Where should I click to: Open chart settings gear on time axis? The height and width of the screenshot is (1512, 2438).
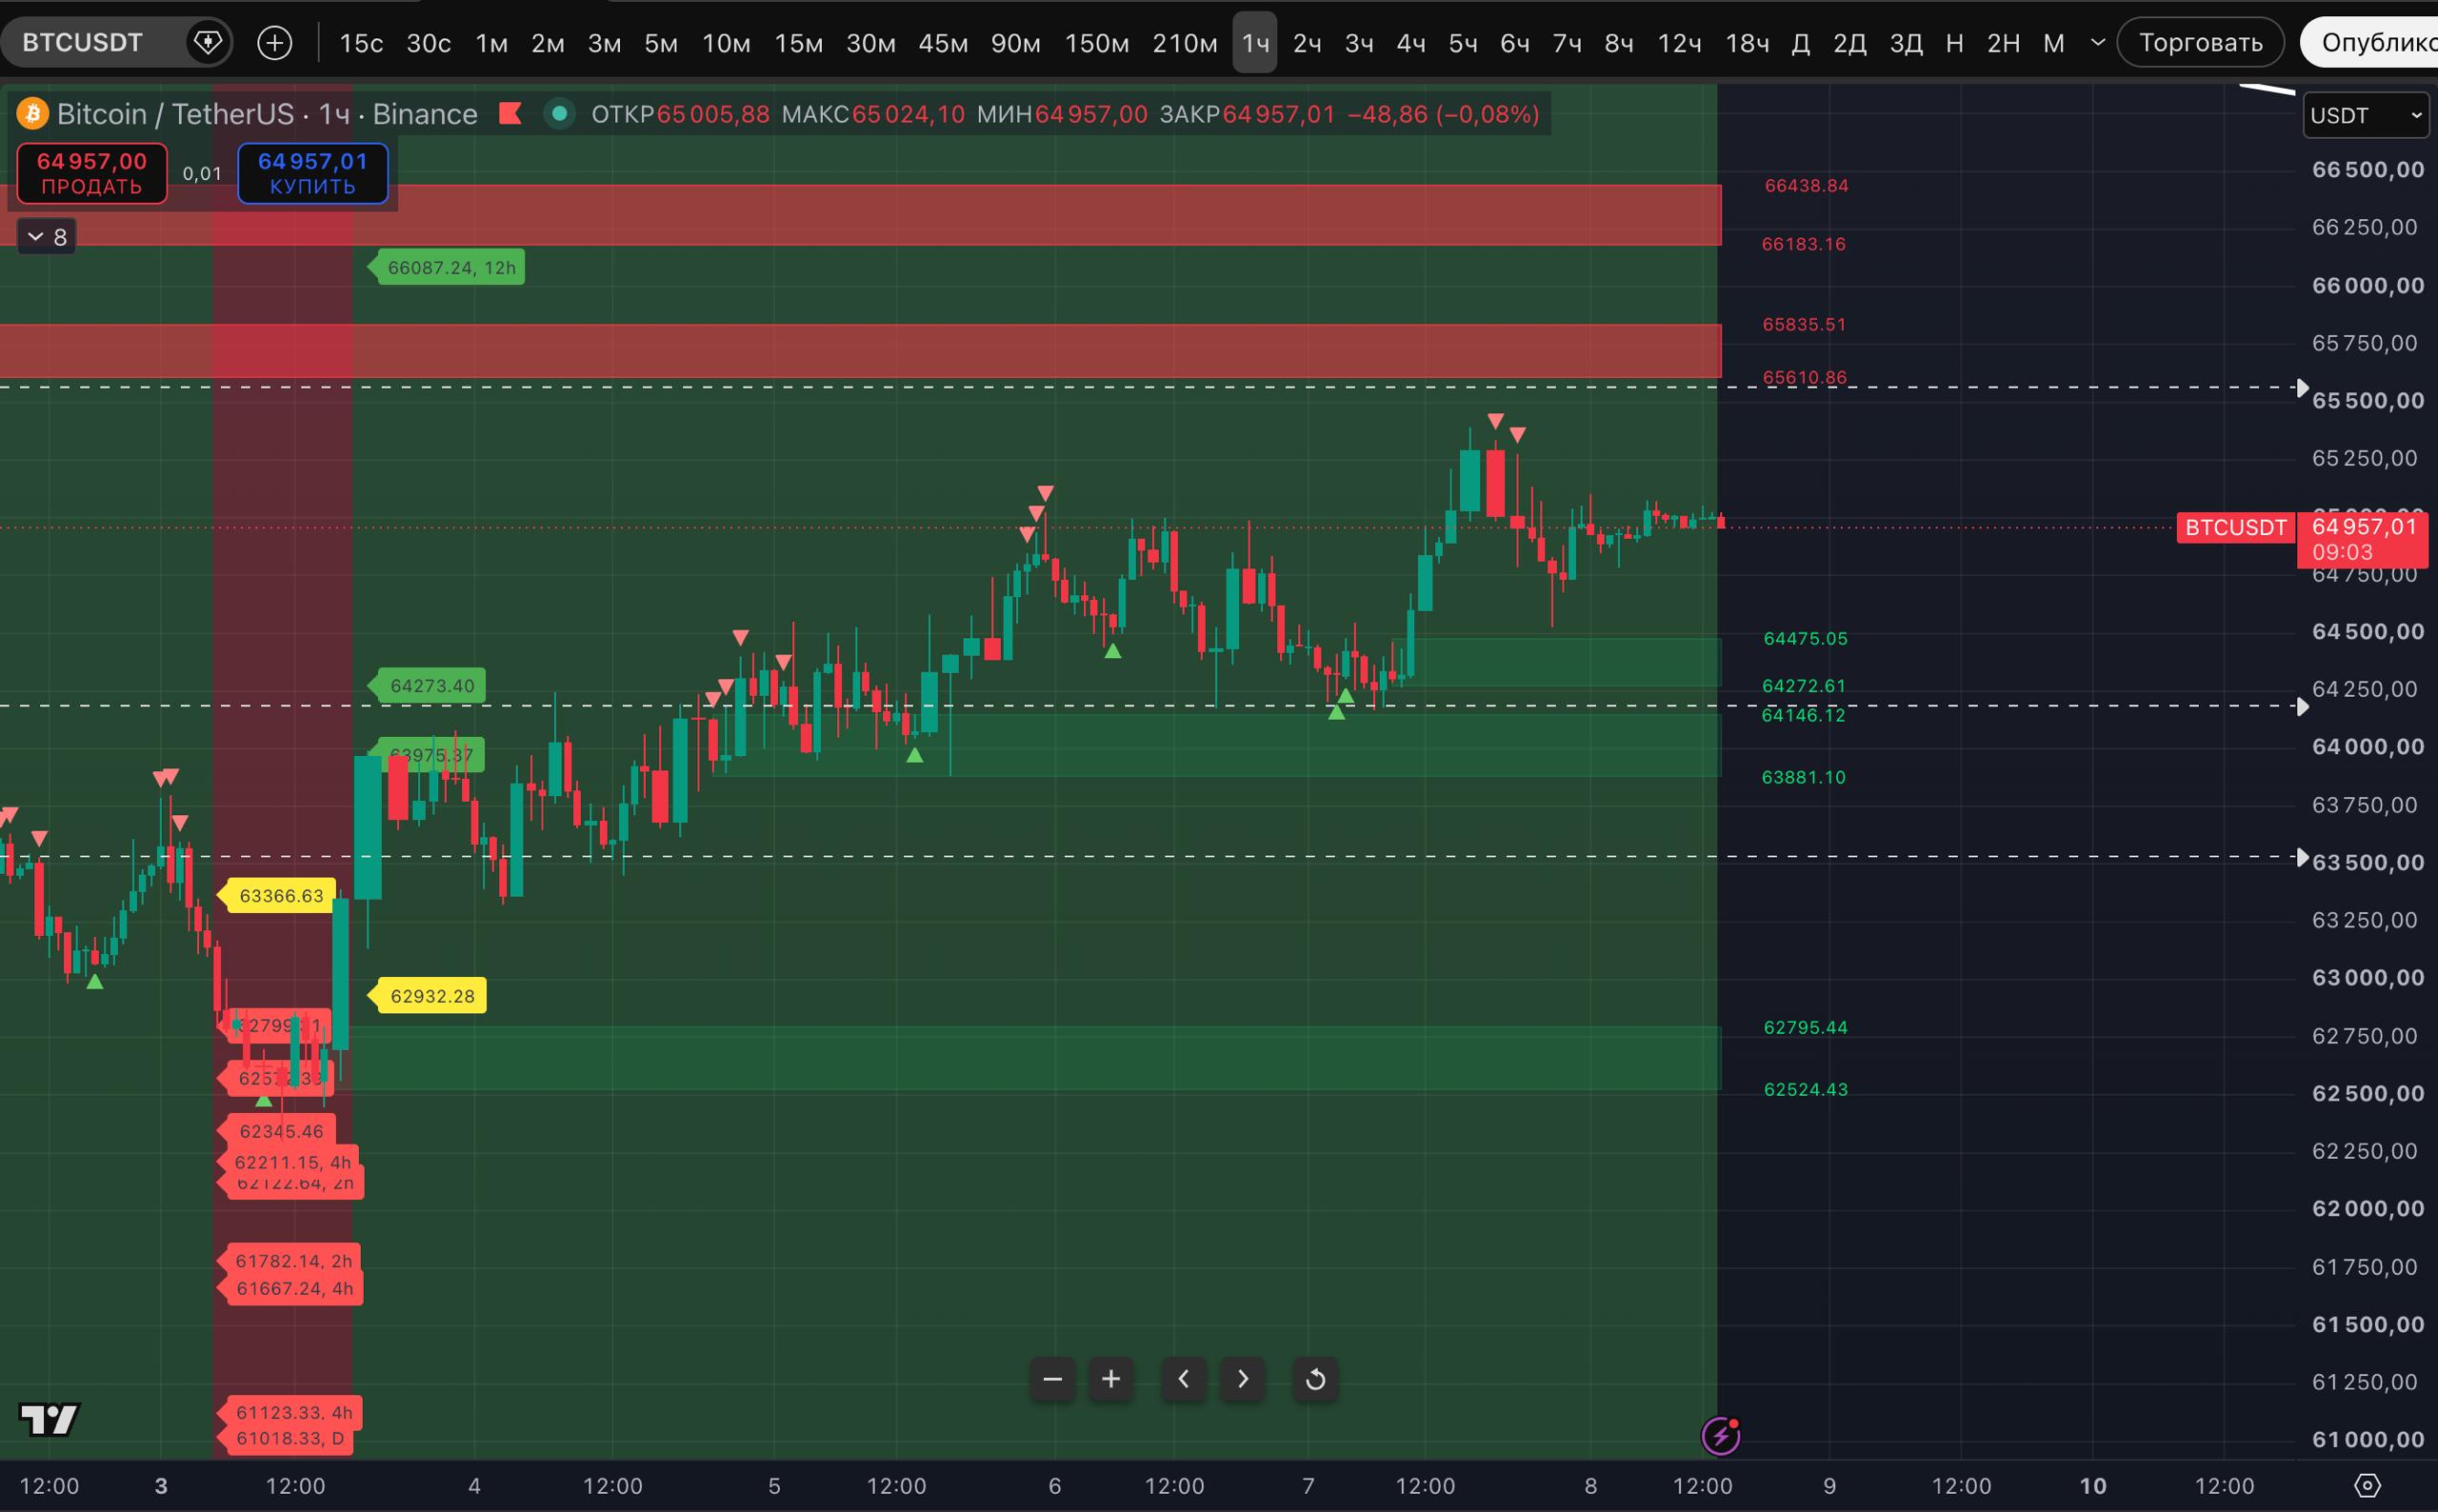click(x=2367, y=1485)
